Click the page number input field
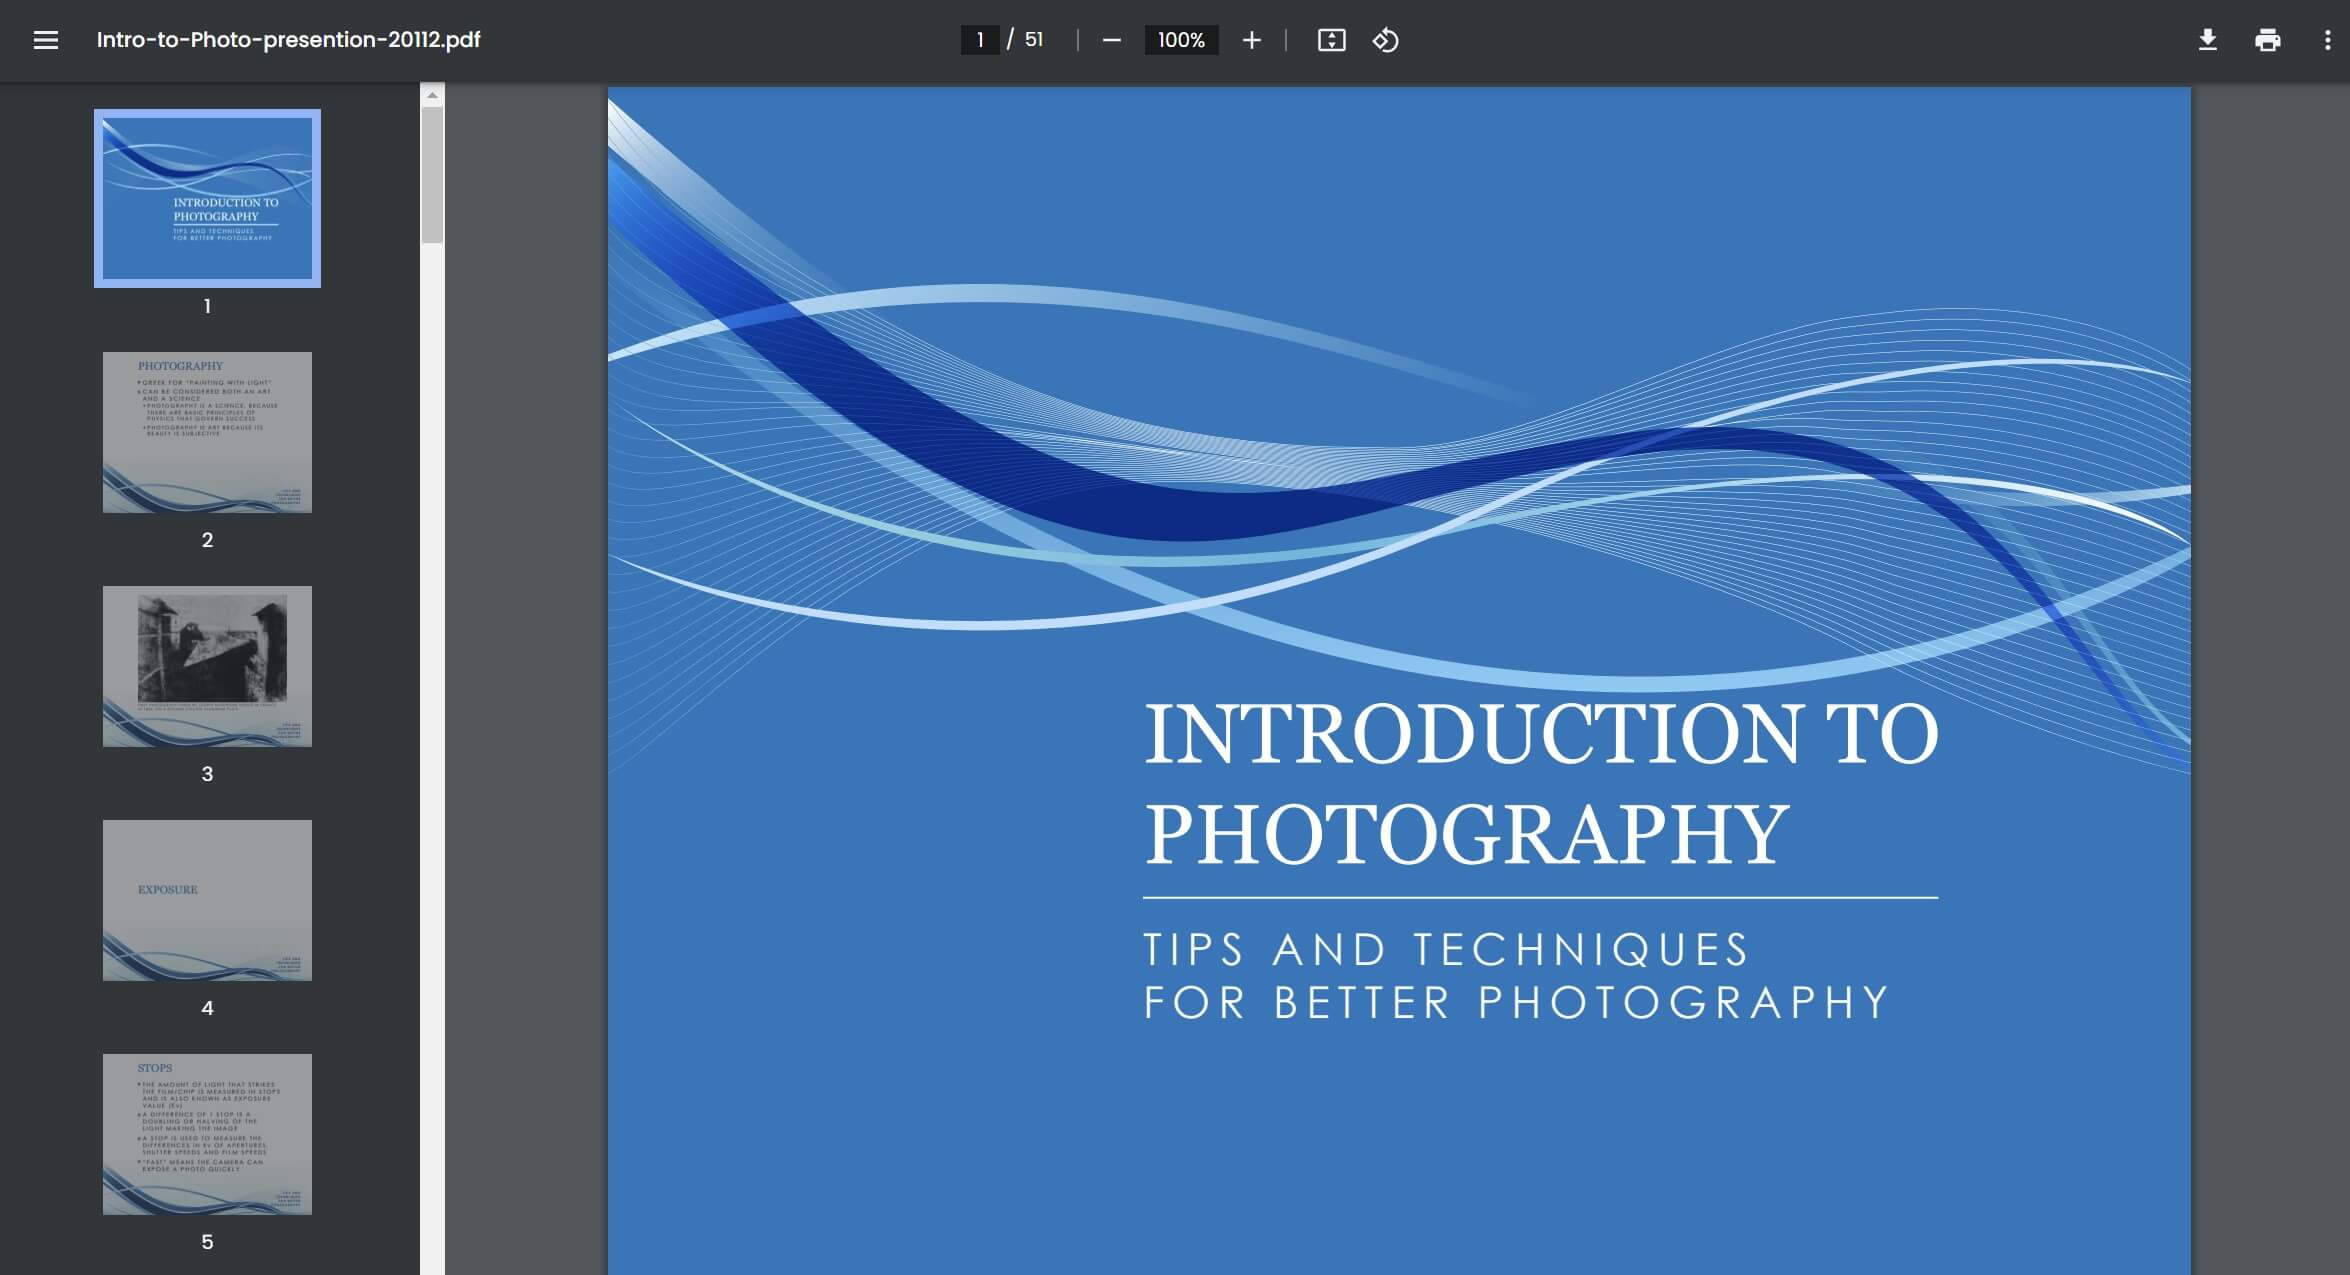 click(x=980, y=40)
